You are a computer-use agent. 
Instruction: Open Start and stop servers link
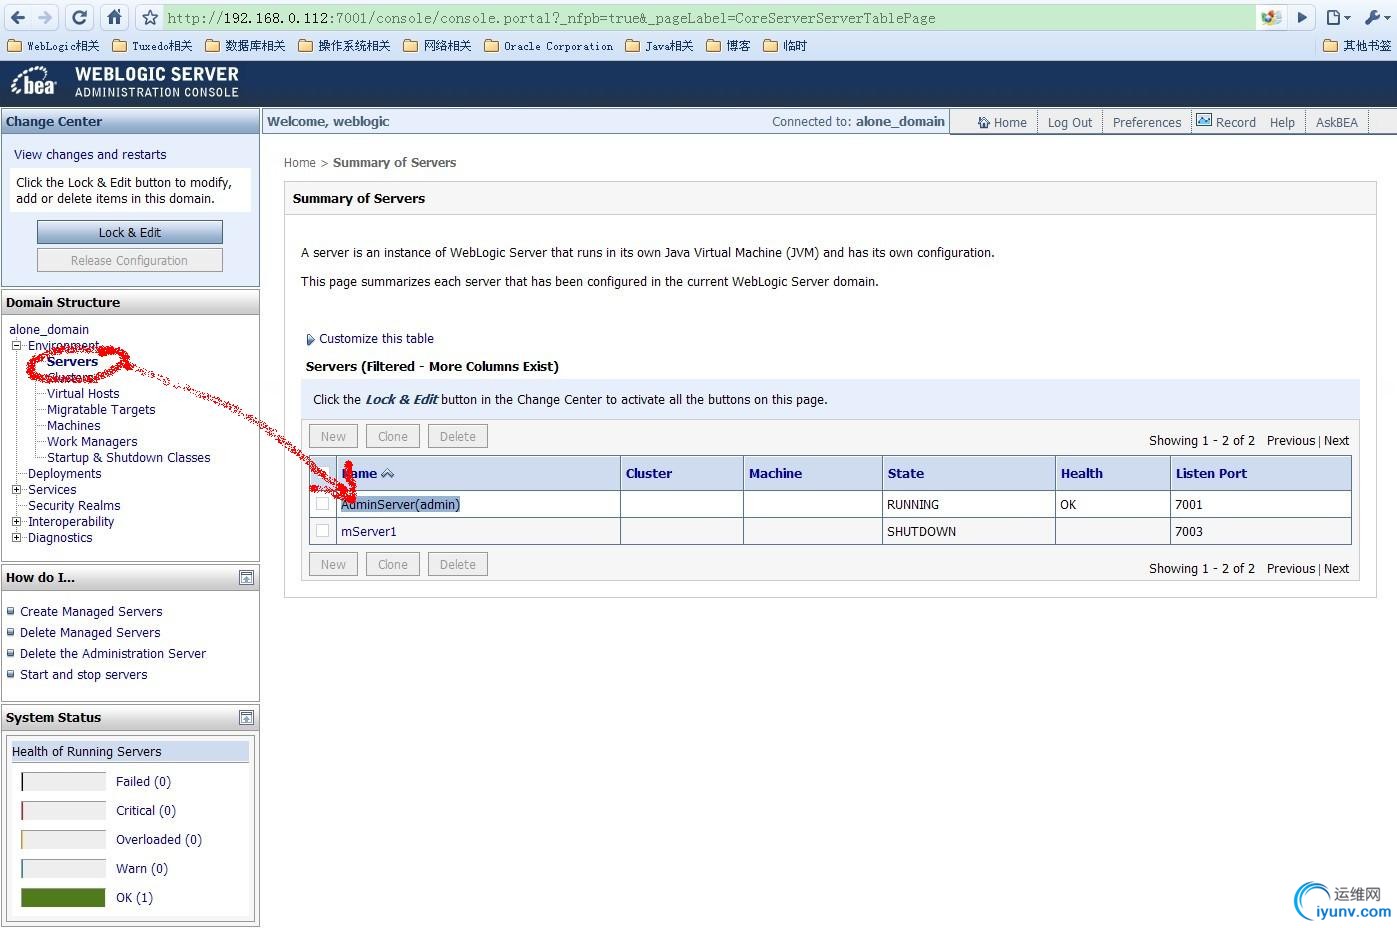point(84,675)
